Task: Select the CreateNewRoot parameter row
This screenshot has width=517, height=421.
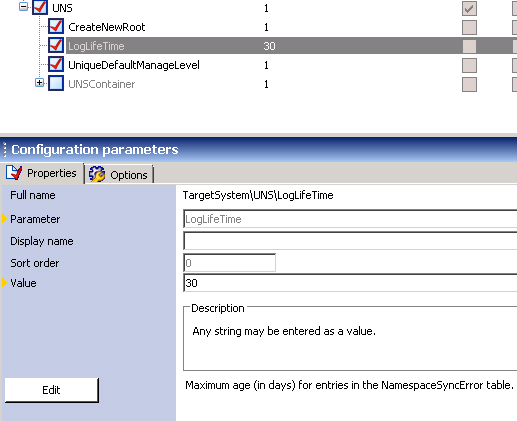Action: 107,27
